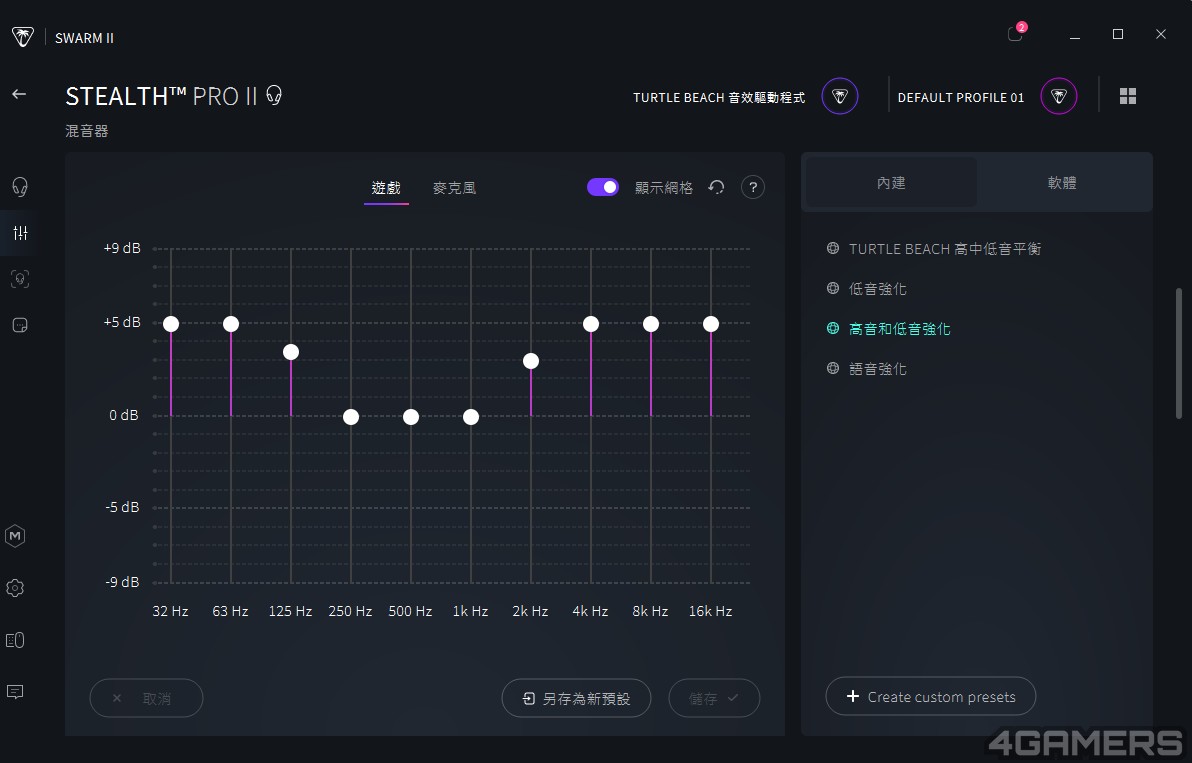Select the 內建 presets tab
1192x763 pixels.
[x=891, y=182]
